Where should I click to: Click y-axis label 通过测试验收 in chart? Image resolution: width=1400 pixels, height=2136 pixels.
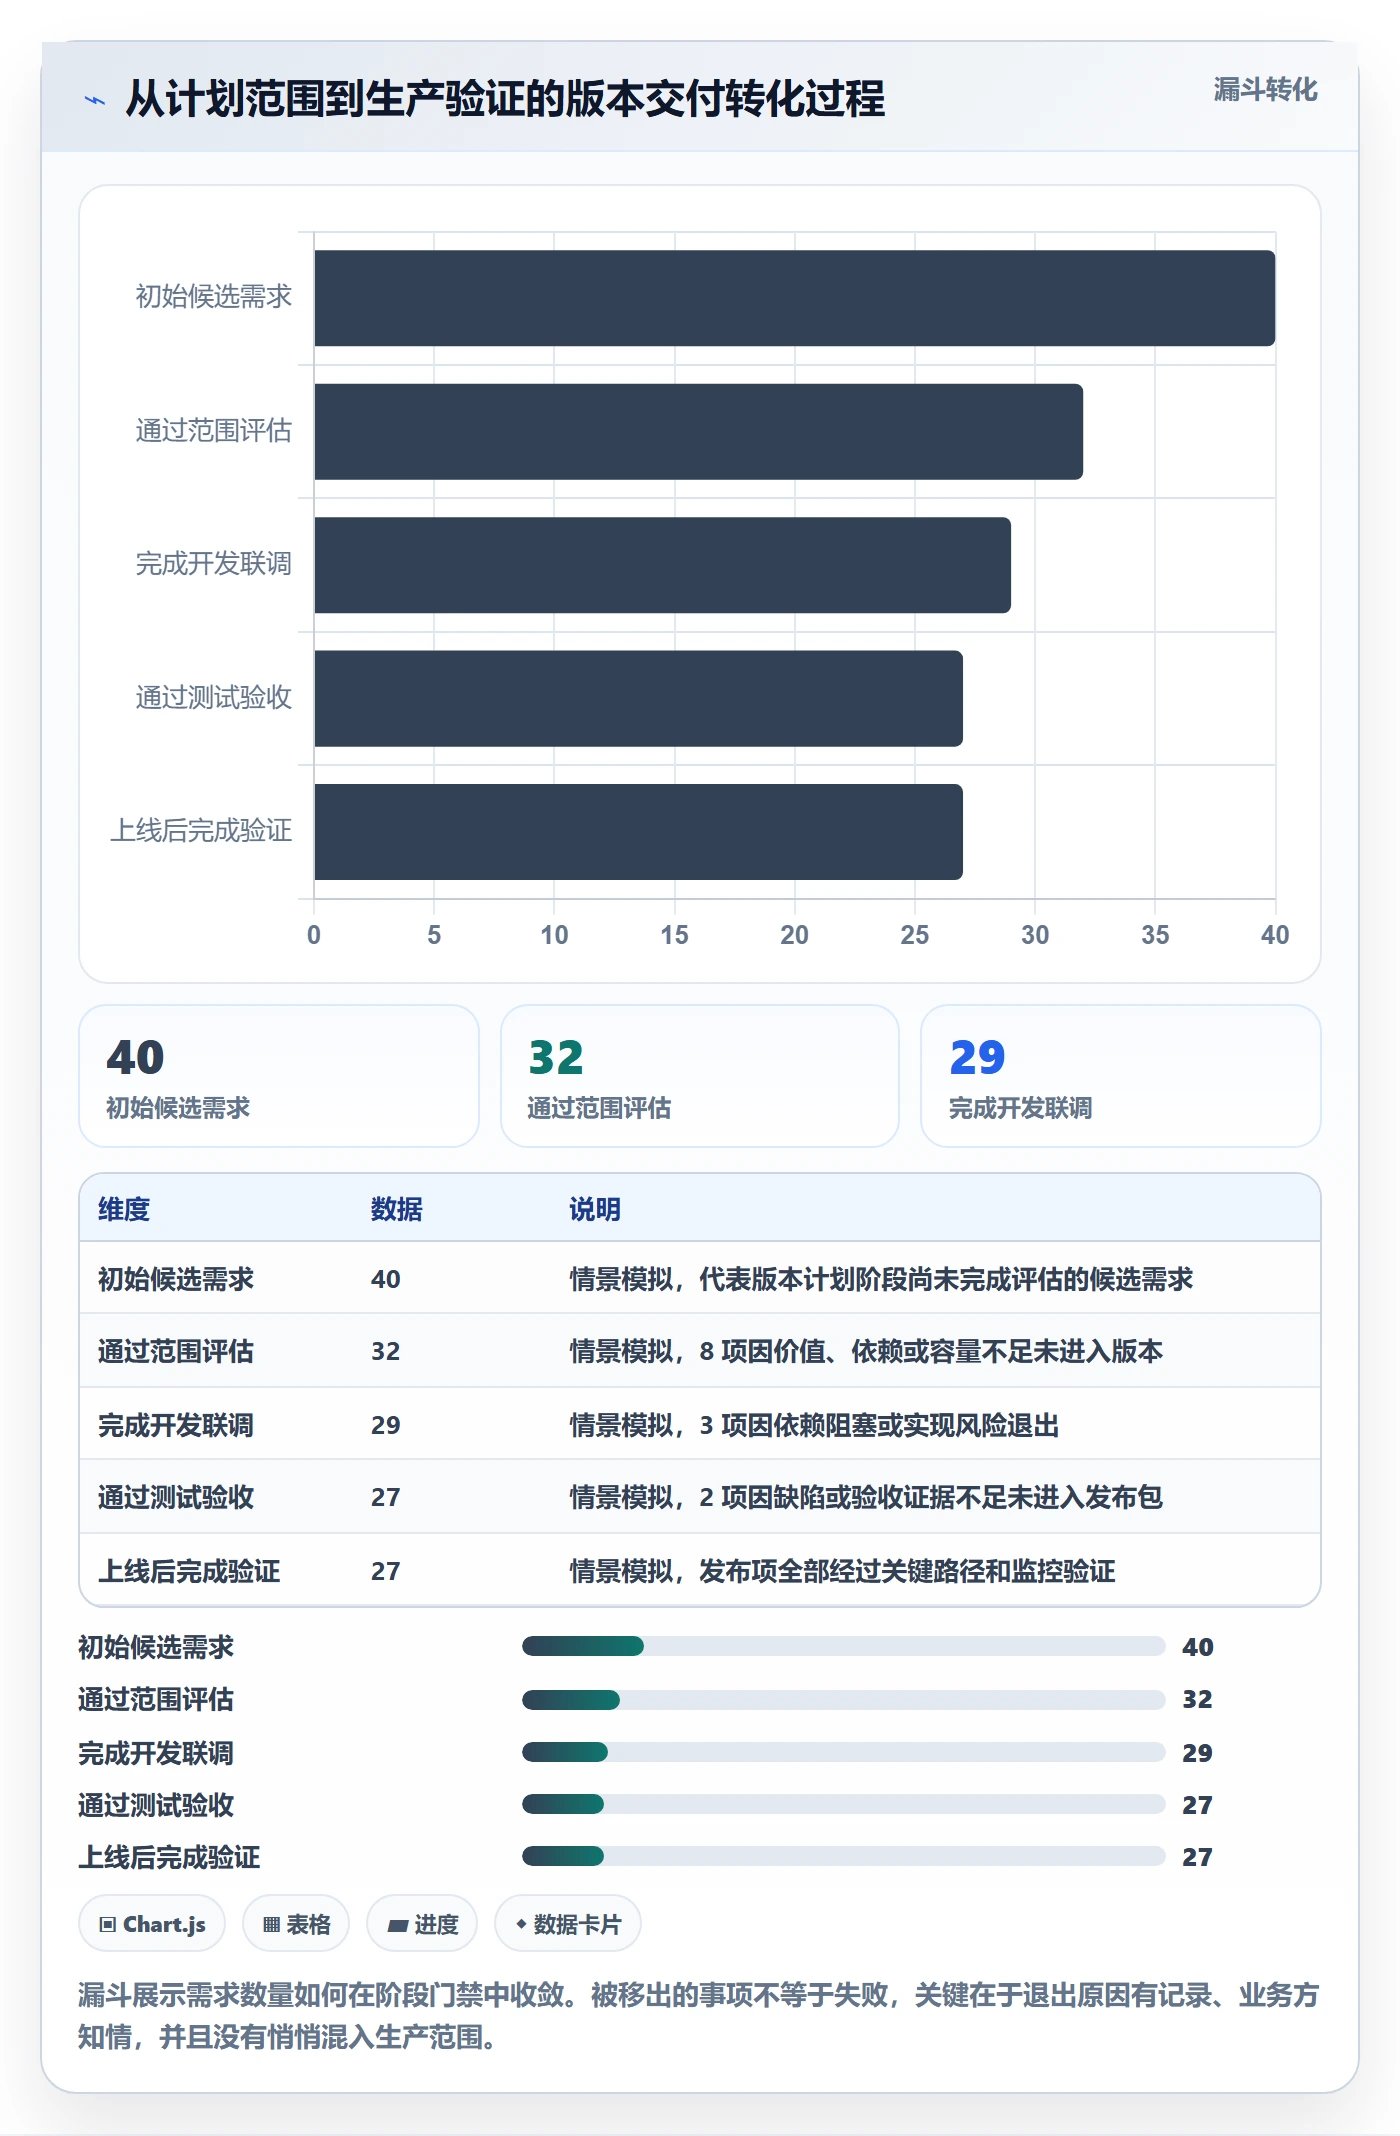[x=214, y=697]
